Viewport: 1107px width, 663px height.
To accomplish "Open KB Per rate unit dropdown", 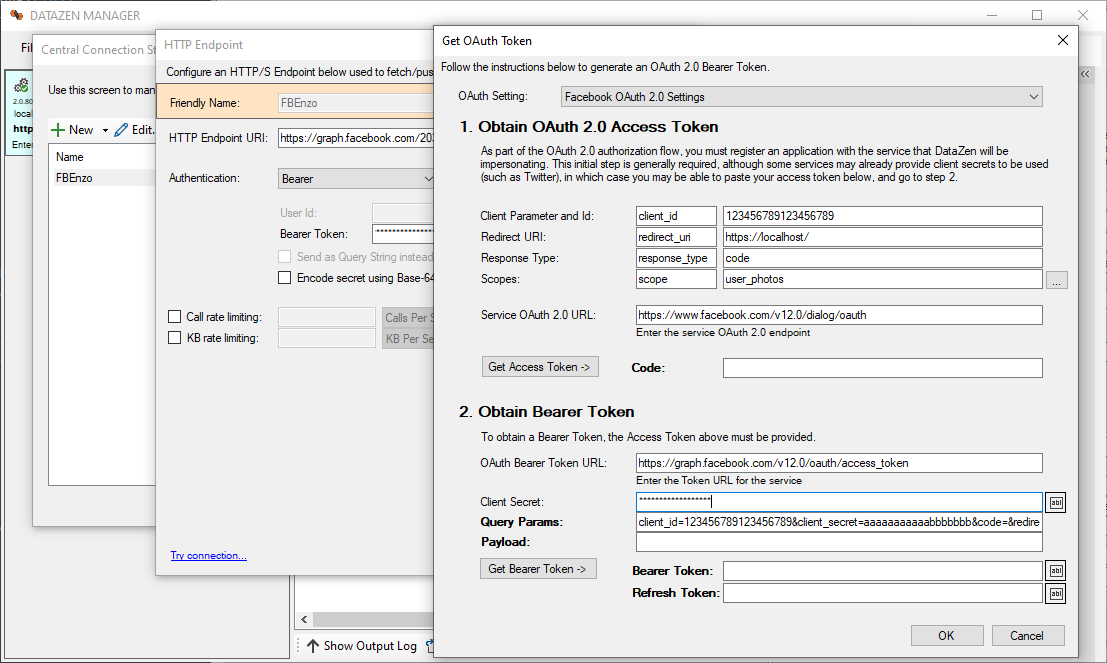I will coord(408,339).
